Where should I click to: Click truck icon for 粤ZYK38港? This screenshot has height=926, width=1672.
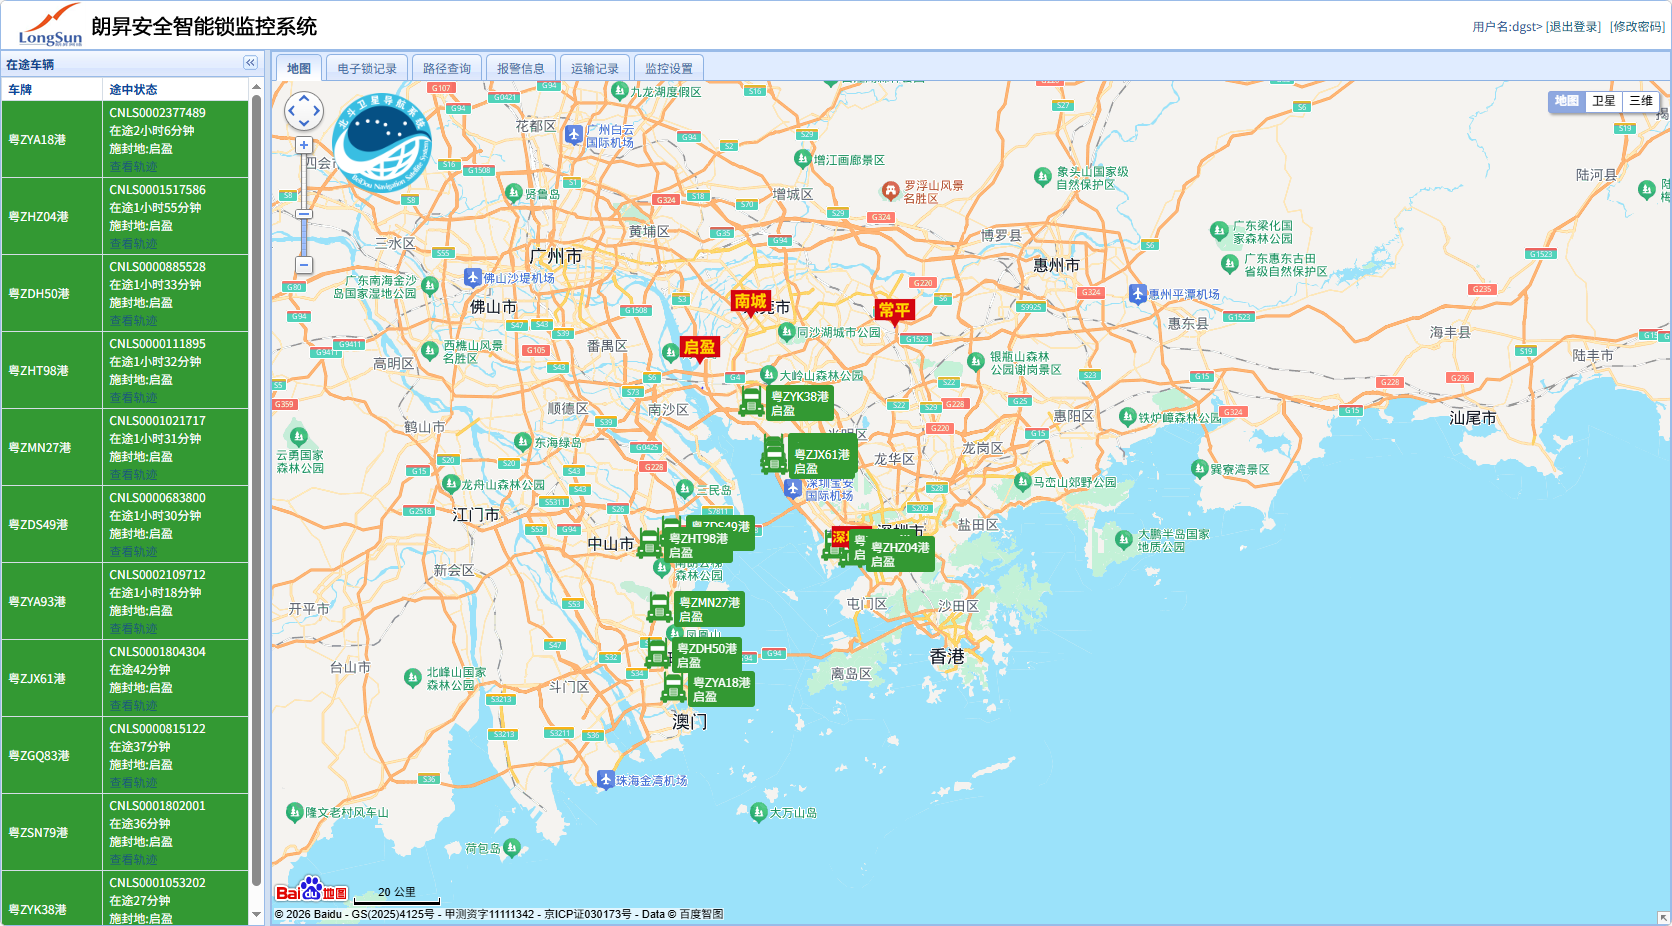752,402
